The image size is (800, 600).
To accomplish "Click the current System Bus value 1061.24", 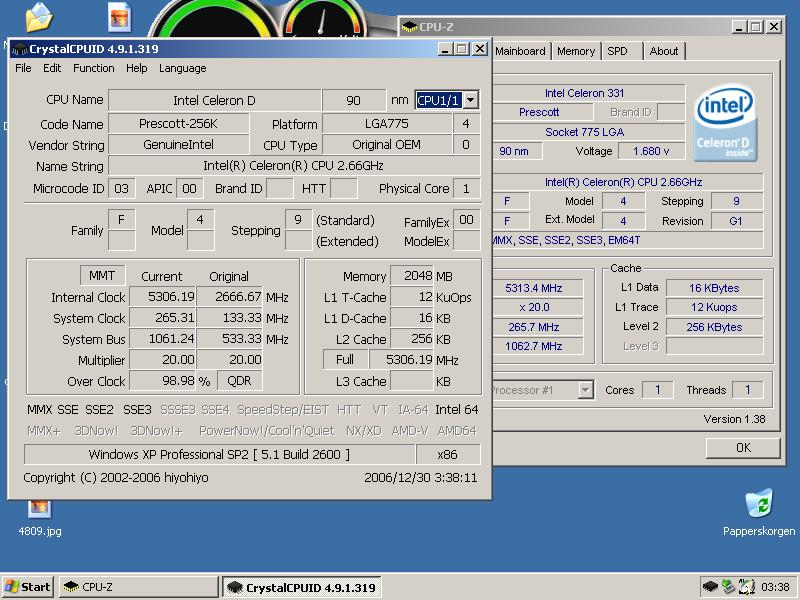I will tap(162, 339).
